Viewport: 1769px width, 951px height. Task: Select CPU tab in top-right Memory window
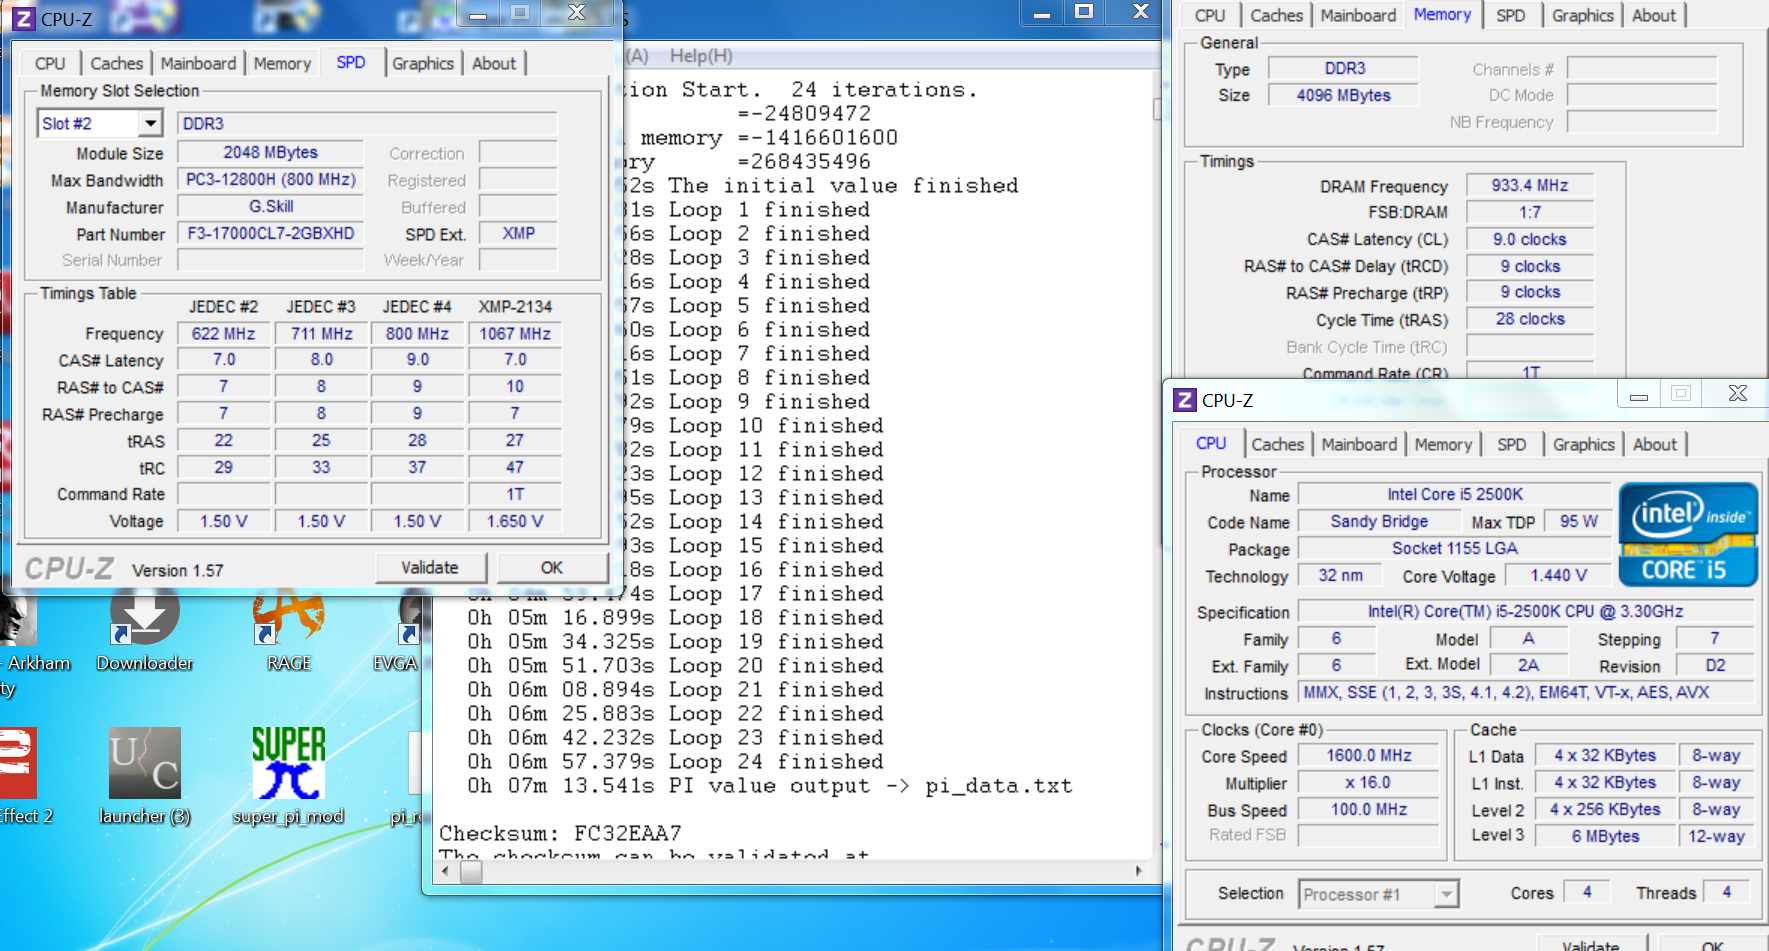(1210, 15)
